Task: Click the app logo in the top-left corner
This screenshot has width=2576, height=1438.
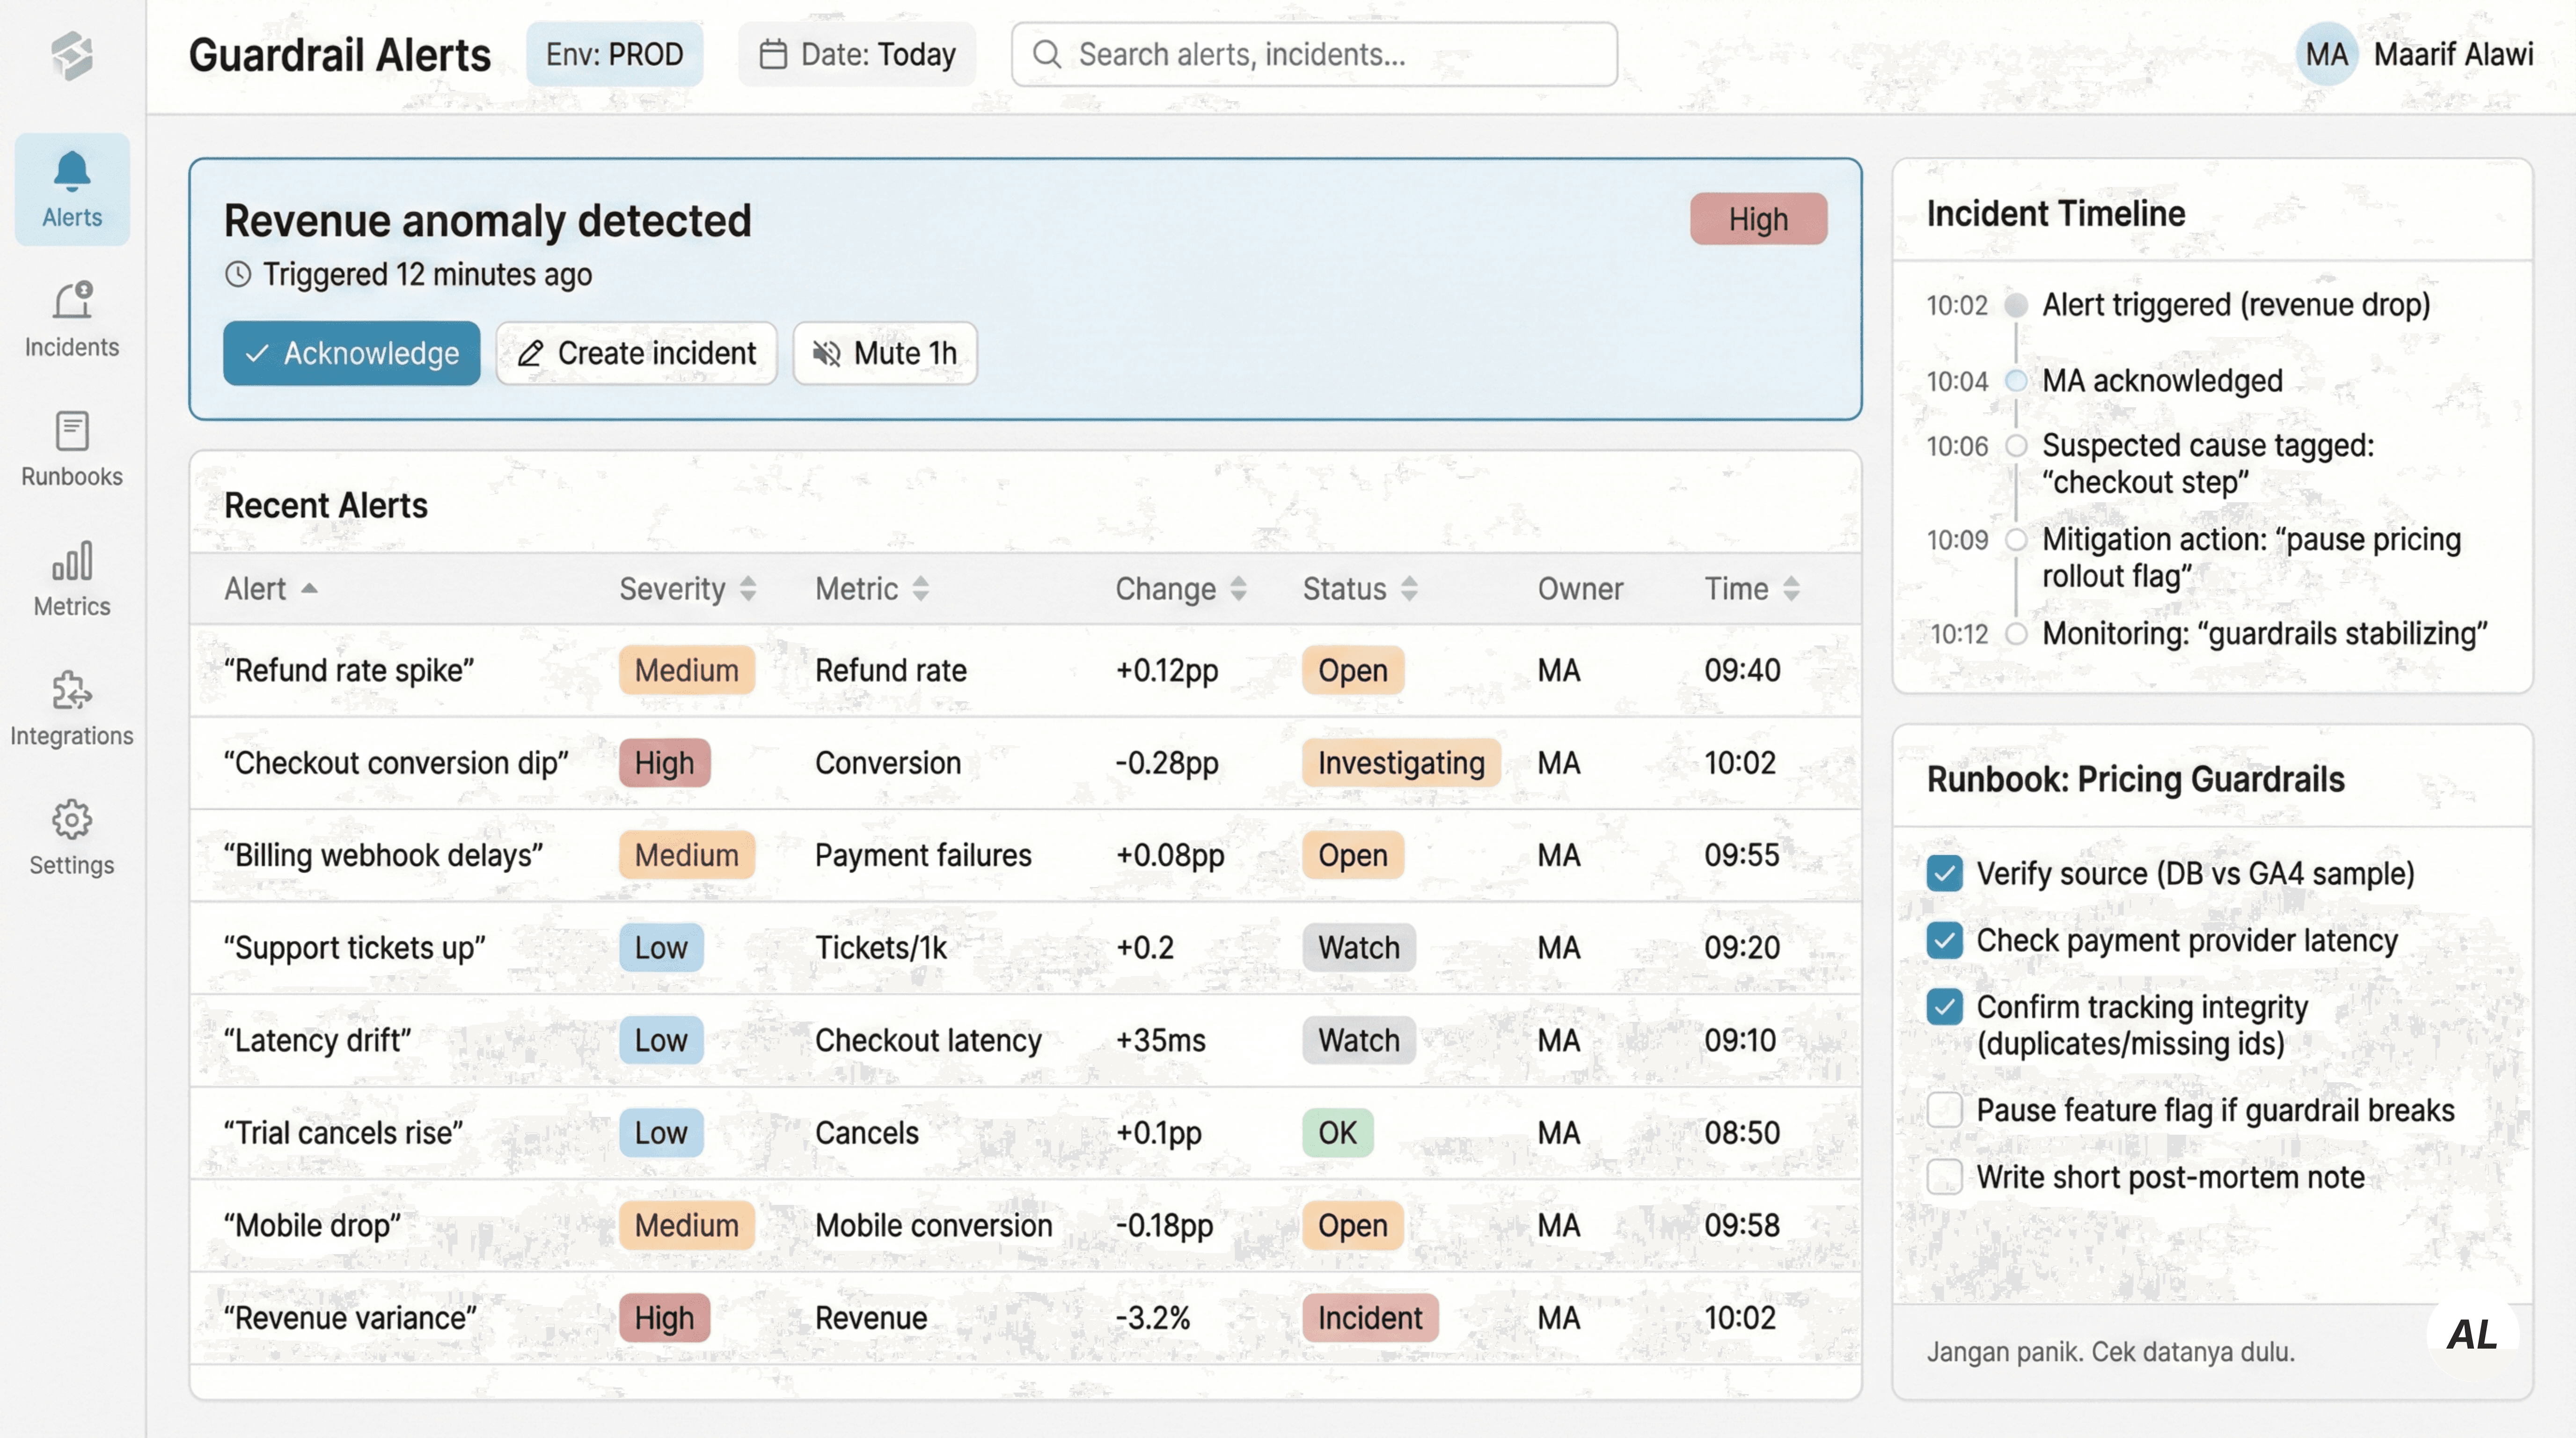Action: [72, 55]
